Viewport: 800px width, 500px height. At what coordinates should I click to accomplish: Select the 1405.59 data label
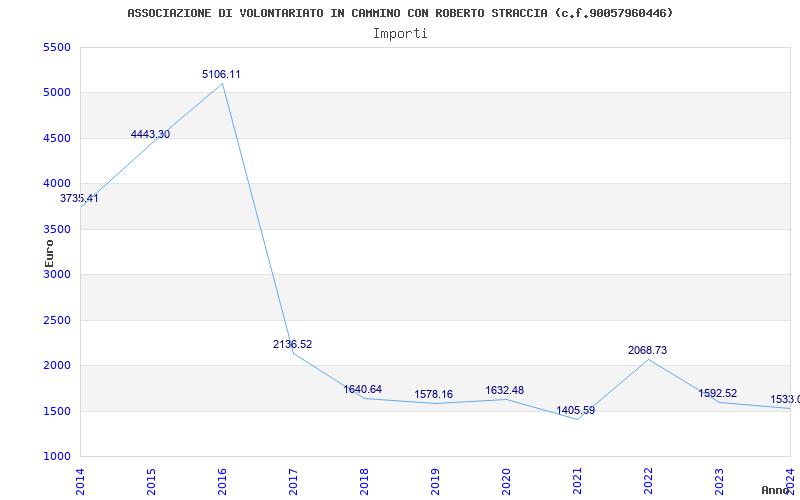click(x=576, y=411)
